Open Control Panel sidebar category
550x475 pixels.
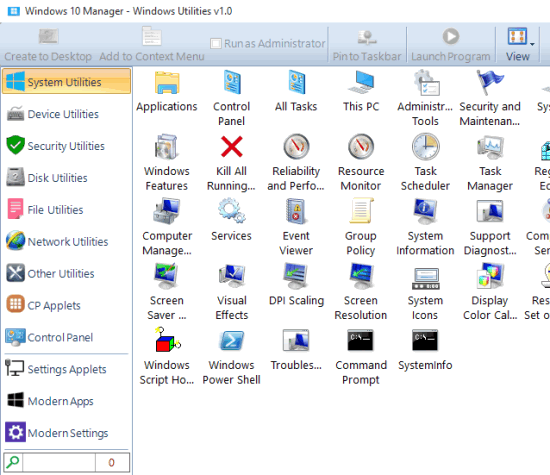[x=66, y=337]
